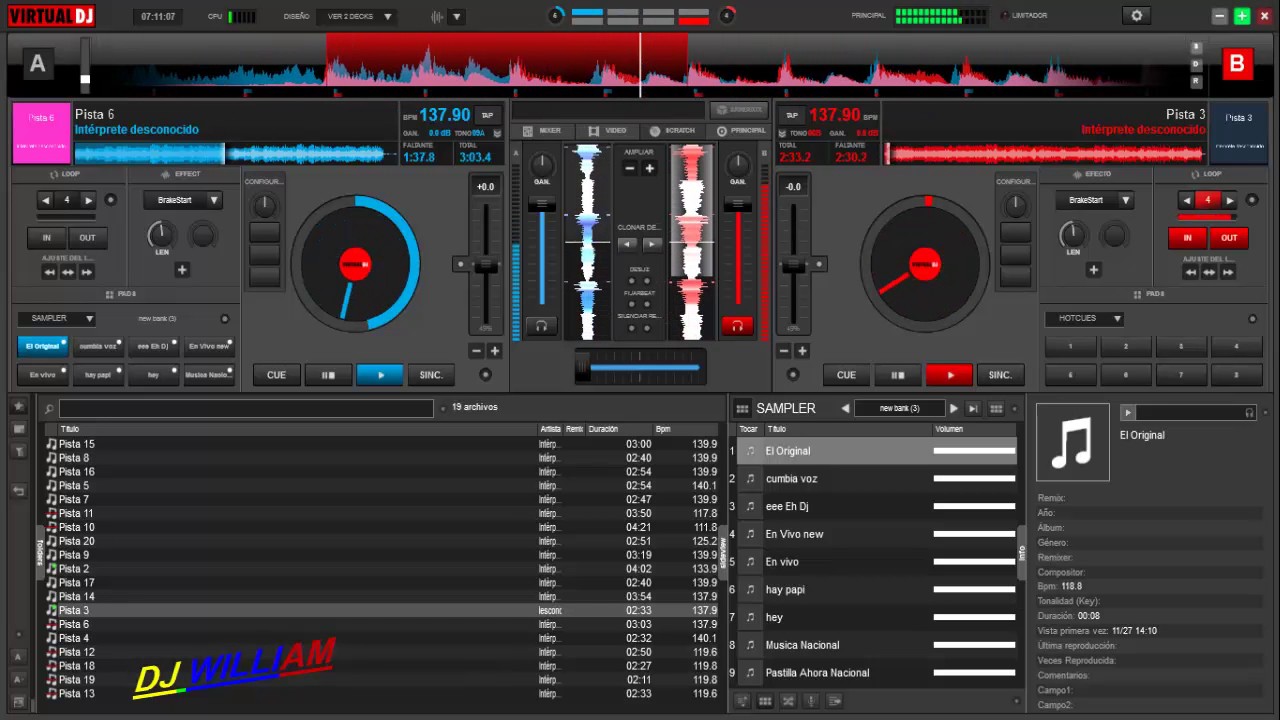Click the browser search field
The image size is (1280, 720).
coord(246,408)
